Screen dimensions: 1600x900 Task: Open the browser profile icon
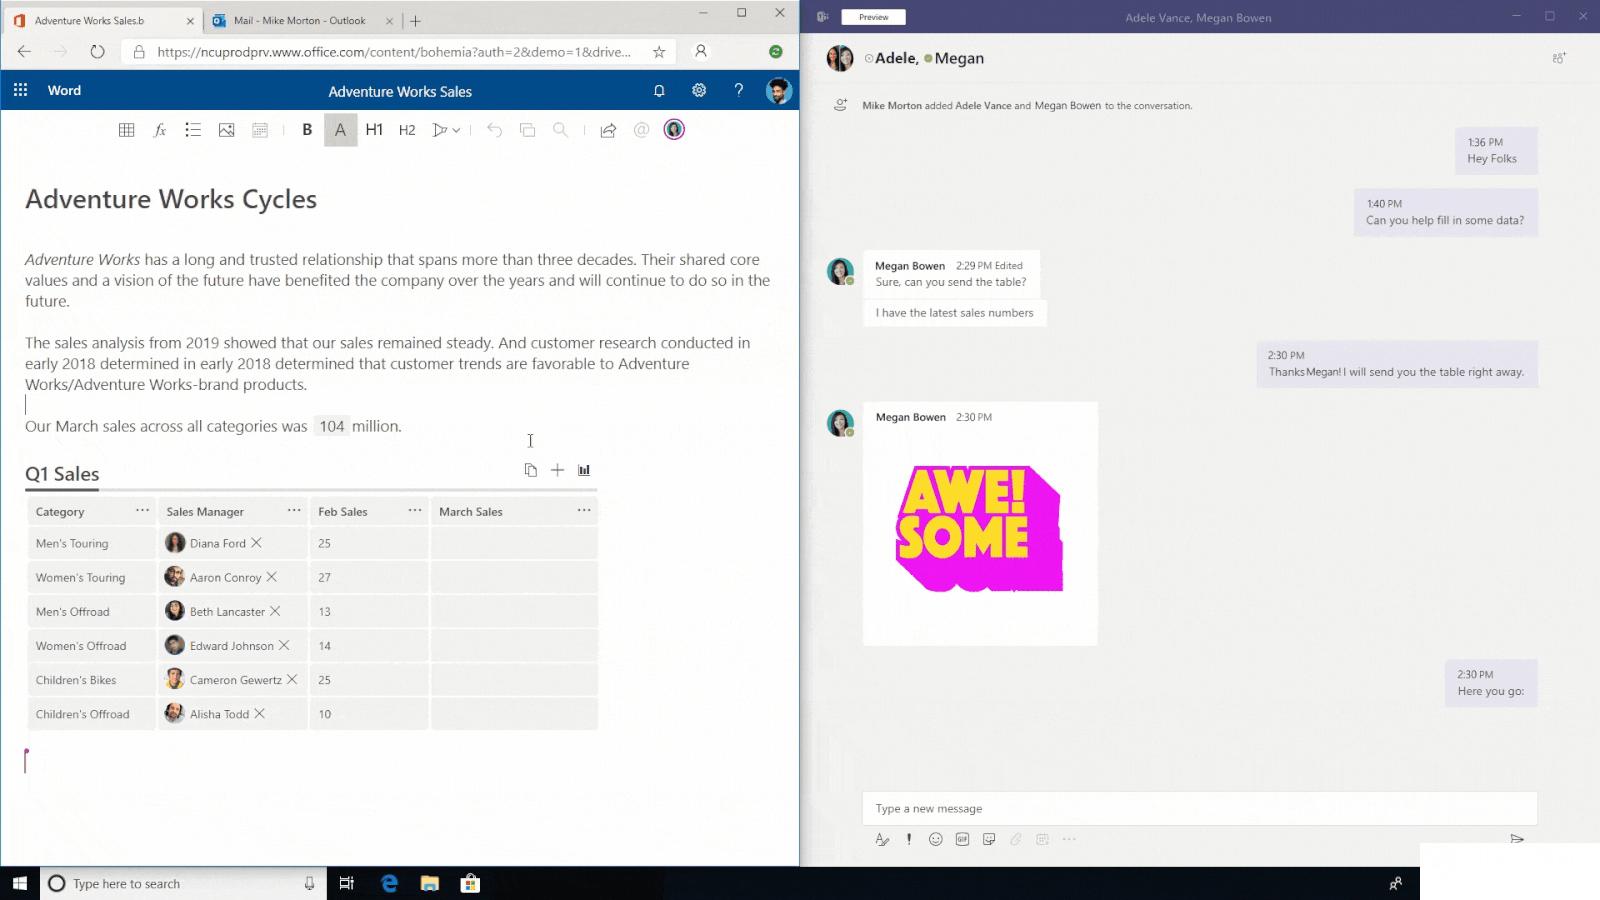701,51
